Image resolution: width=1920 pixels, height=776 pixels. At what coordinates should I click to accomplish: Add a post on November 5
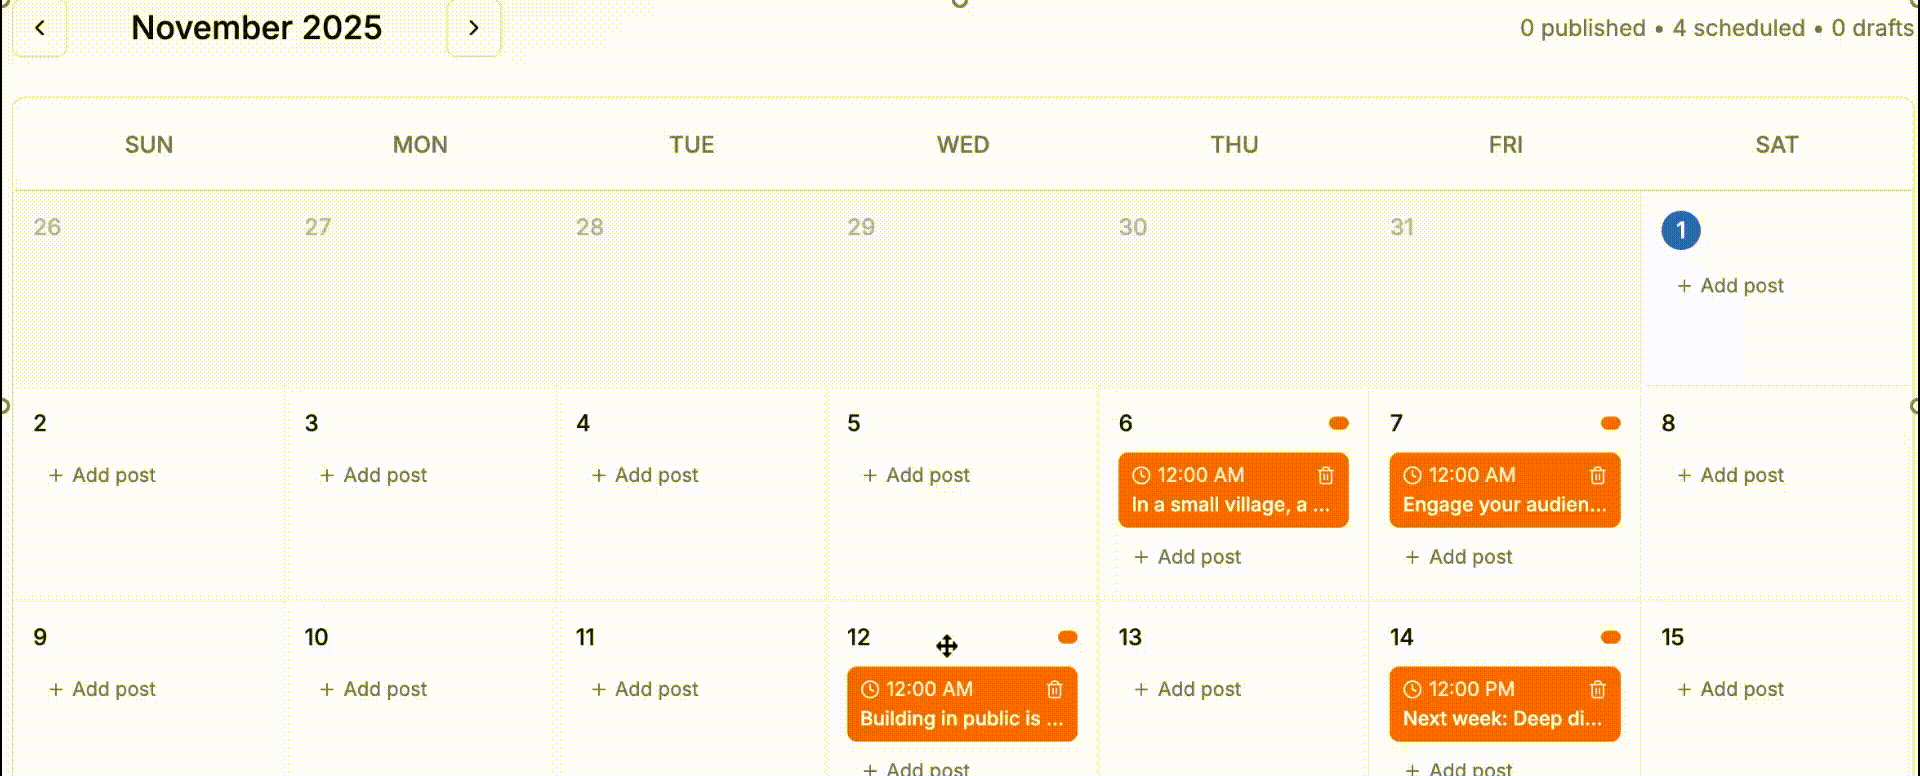[914, 475]
